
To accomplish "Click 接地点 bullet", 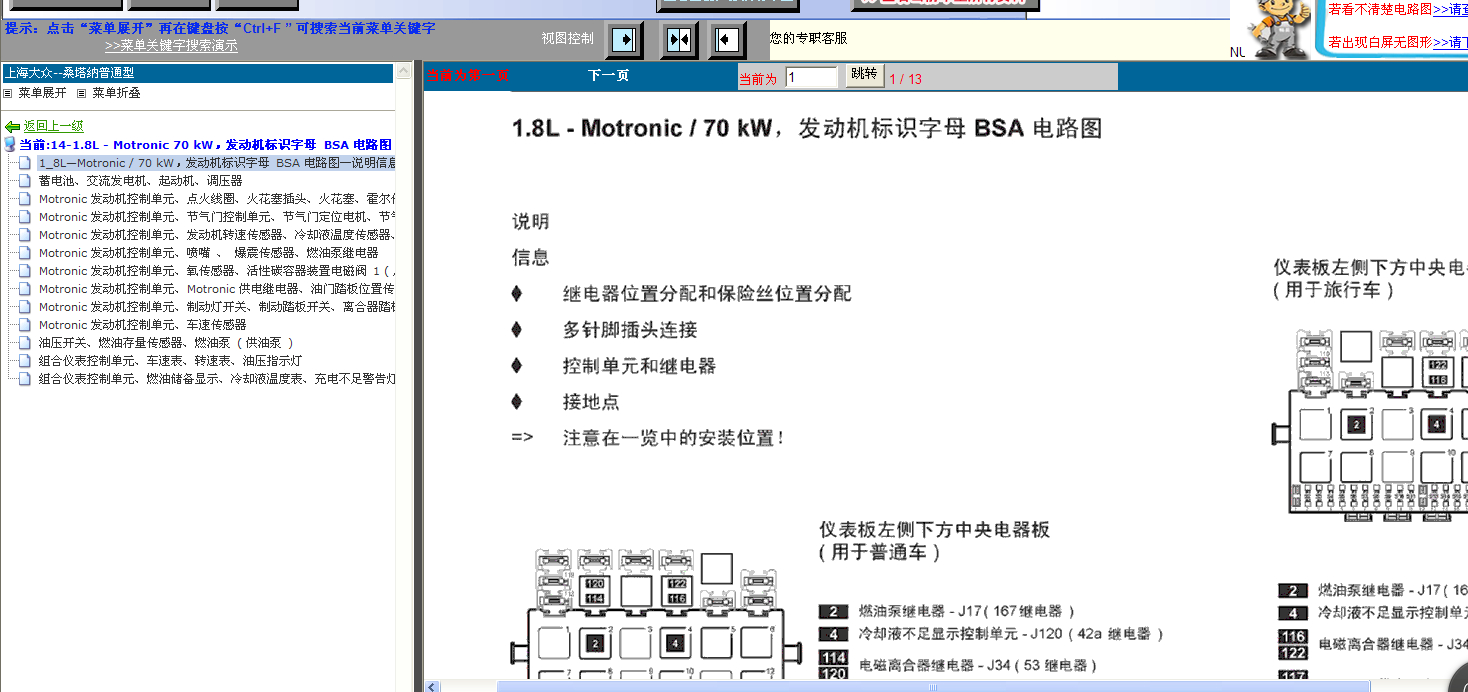I will pyautogui.click(x=591, y=402).
